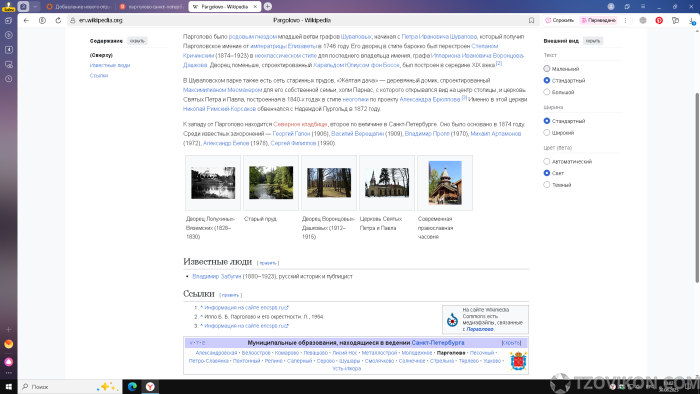
Task: Select Стандартный width radio under Ширина
Action: pos(546,121)
